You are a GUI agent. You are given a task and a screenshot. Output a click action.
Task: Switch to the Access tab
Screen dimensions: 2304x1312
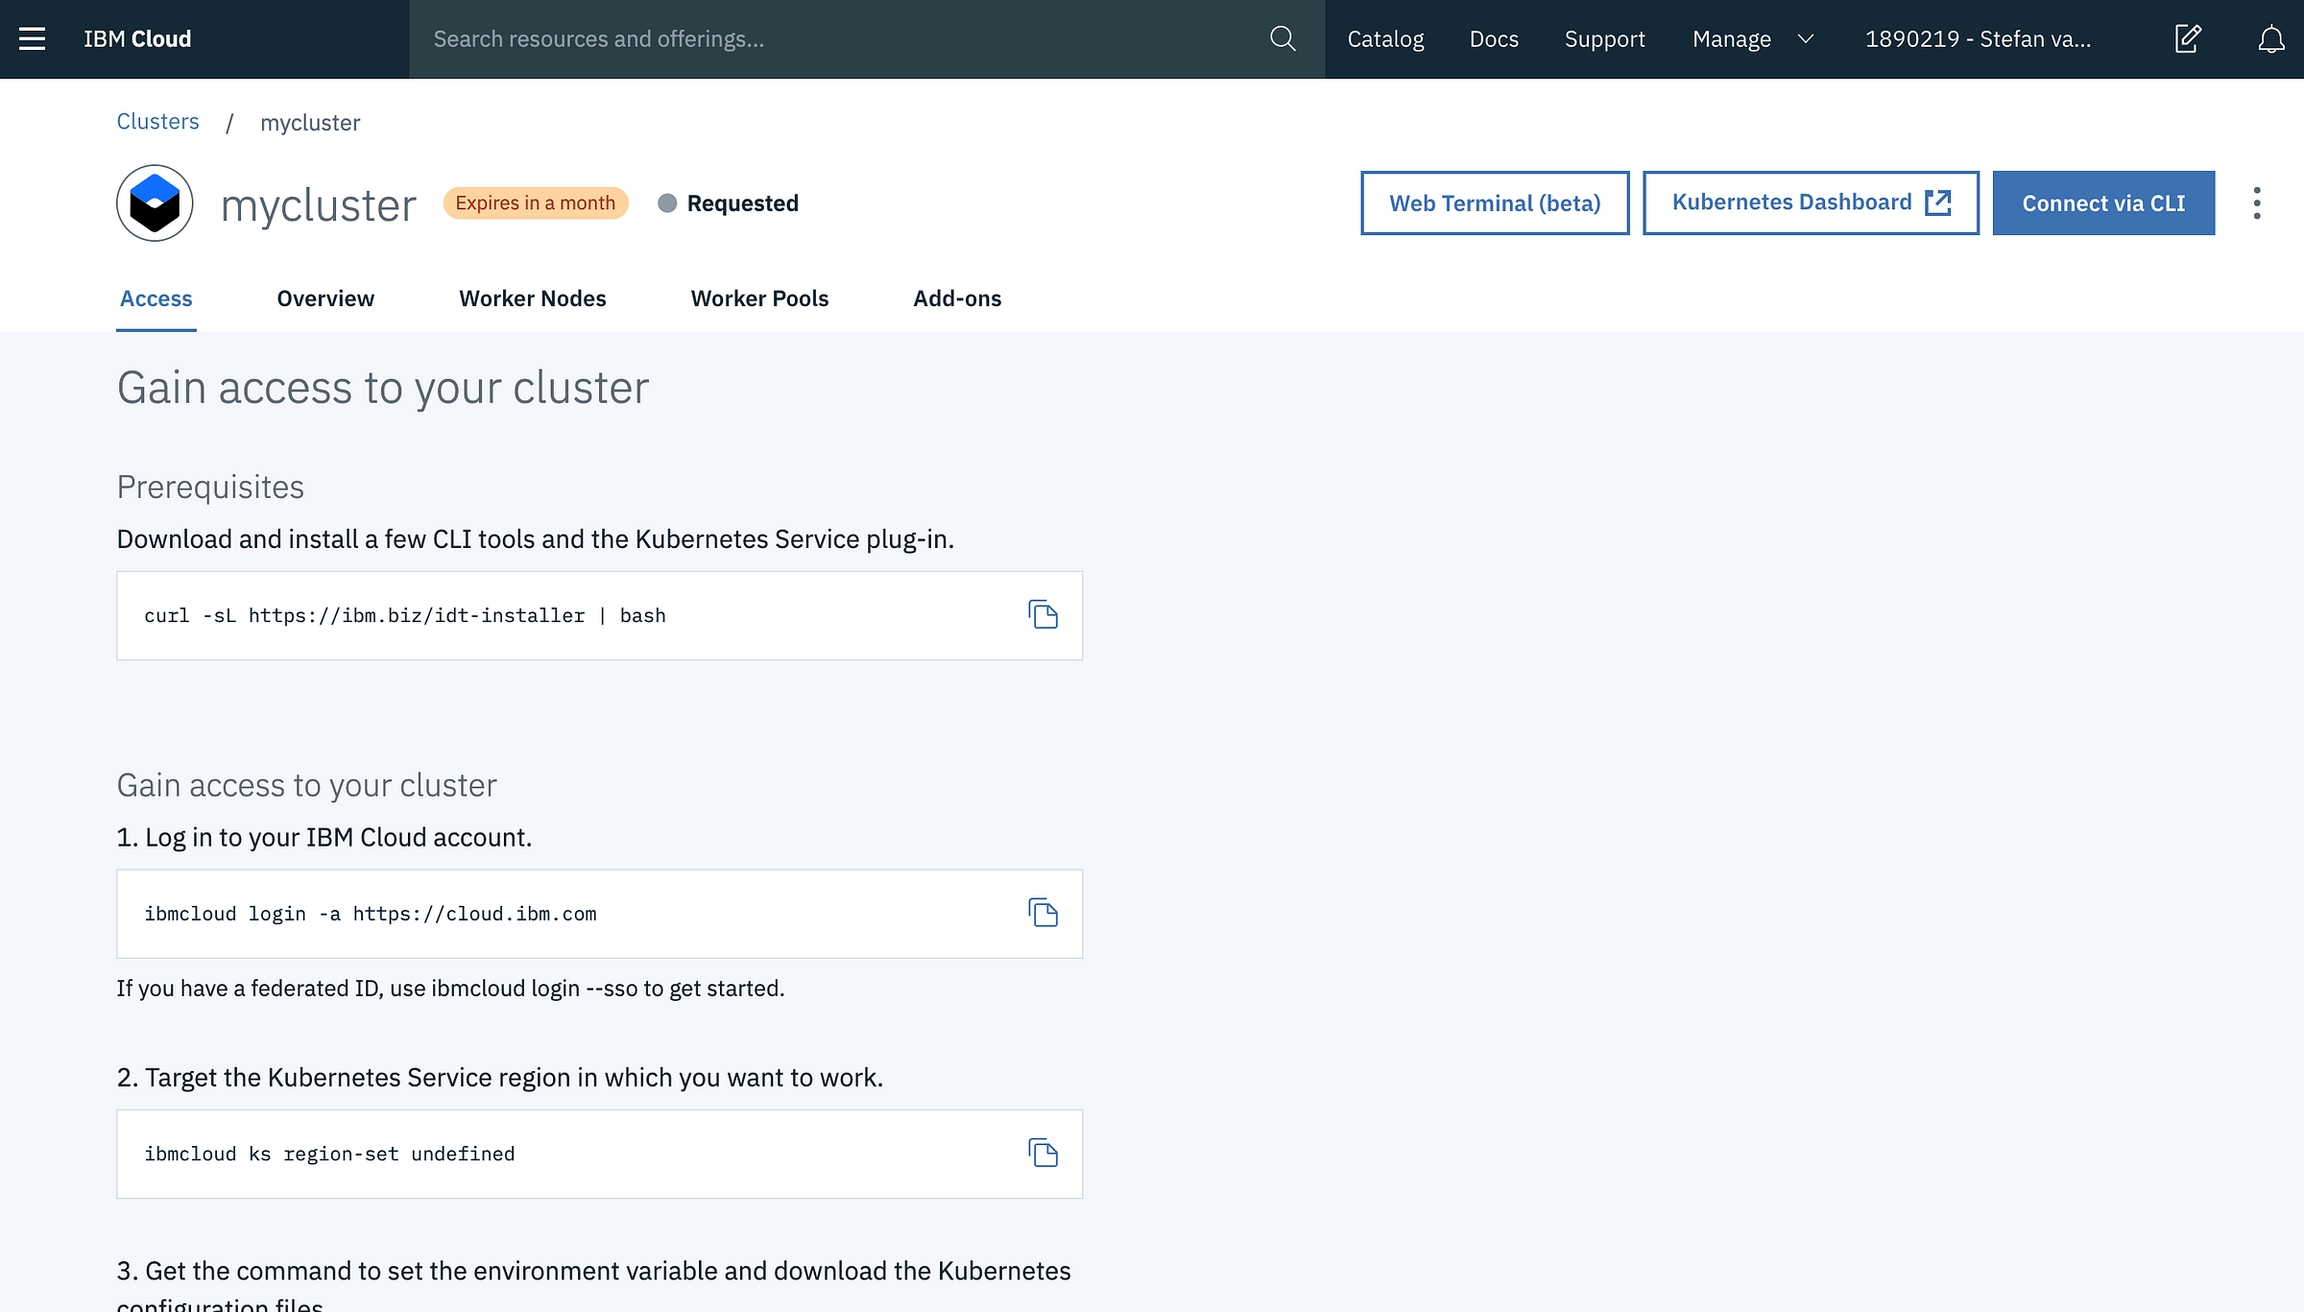[156, 298]
